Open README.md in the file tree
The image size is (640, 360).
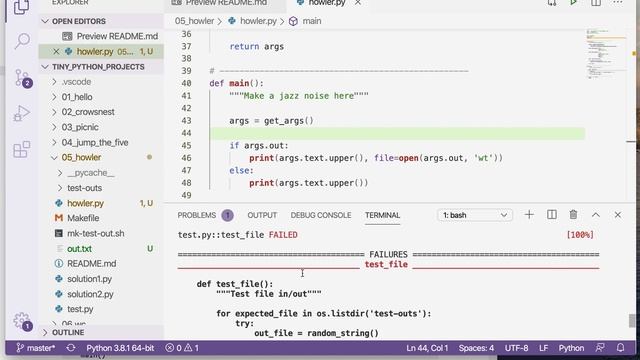pyautogui.click(x=91, y=264)
